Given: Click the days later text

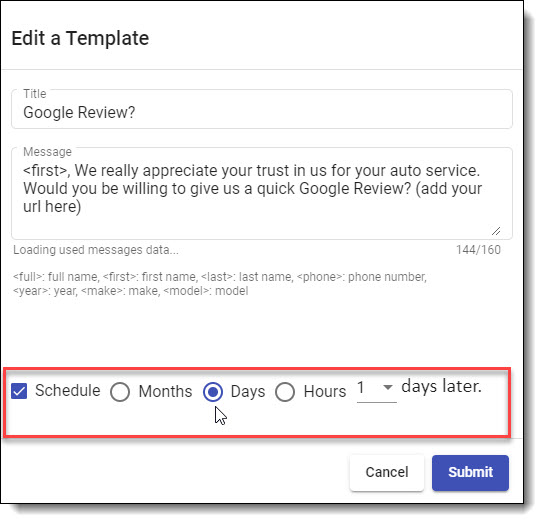Looking at the screenshot, I should click(x=442, y=387).
